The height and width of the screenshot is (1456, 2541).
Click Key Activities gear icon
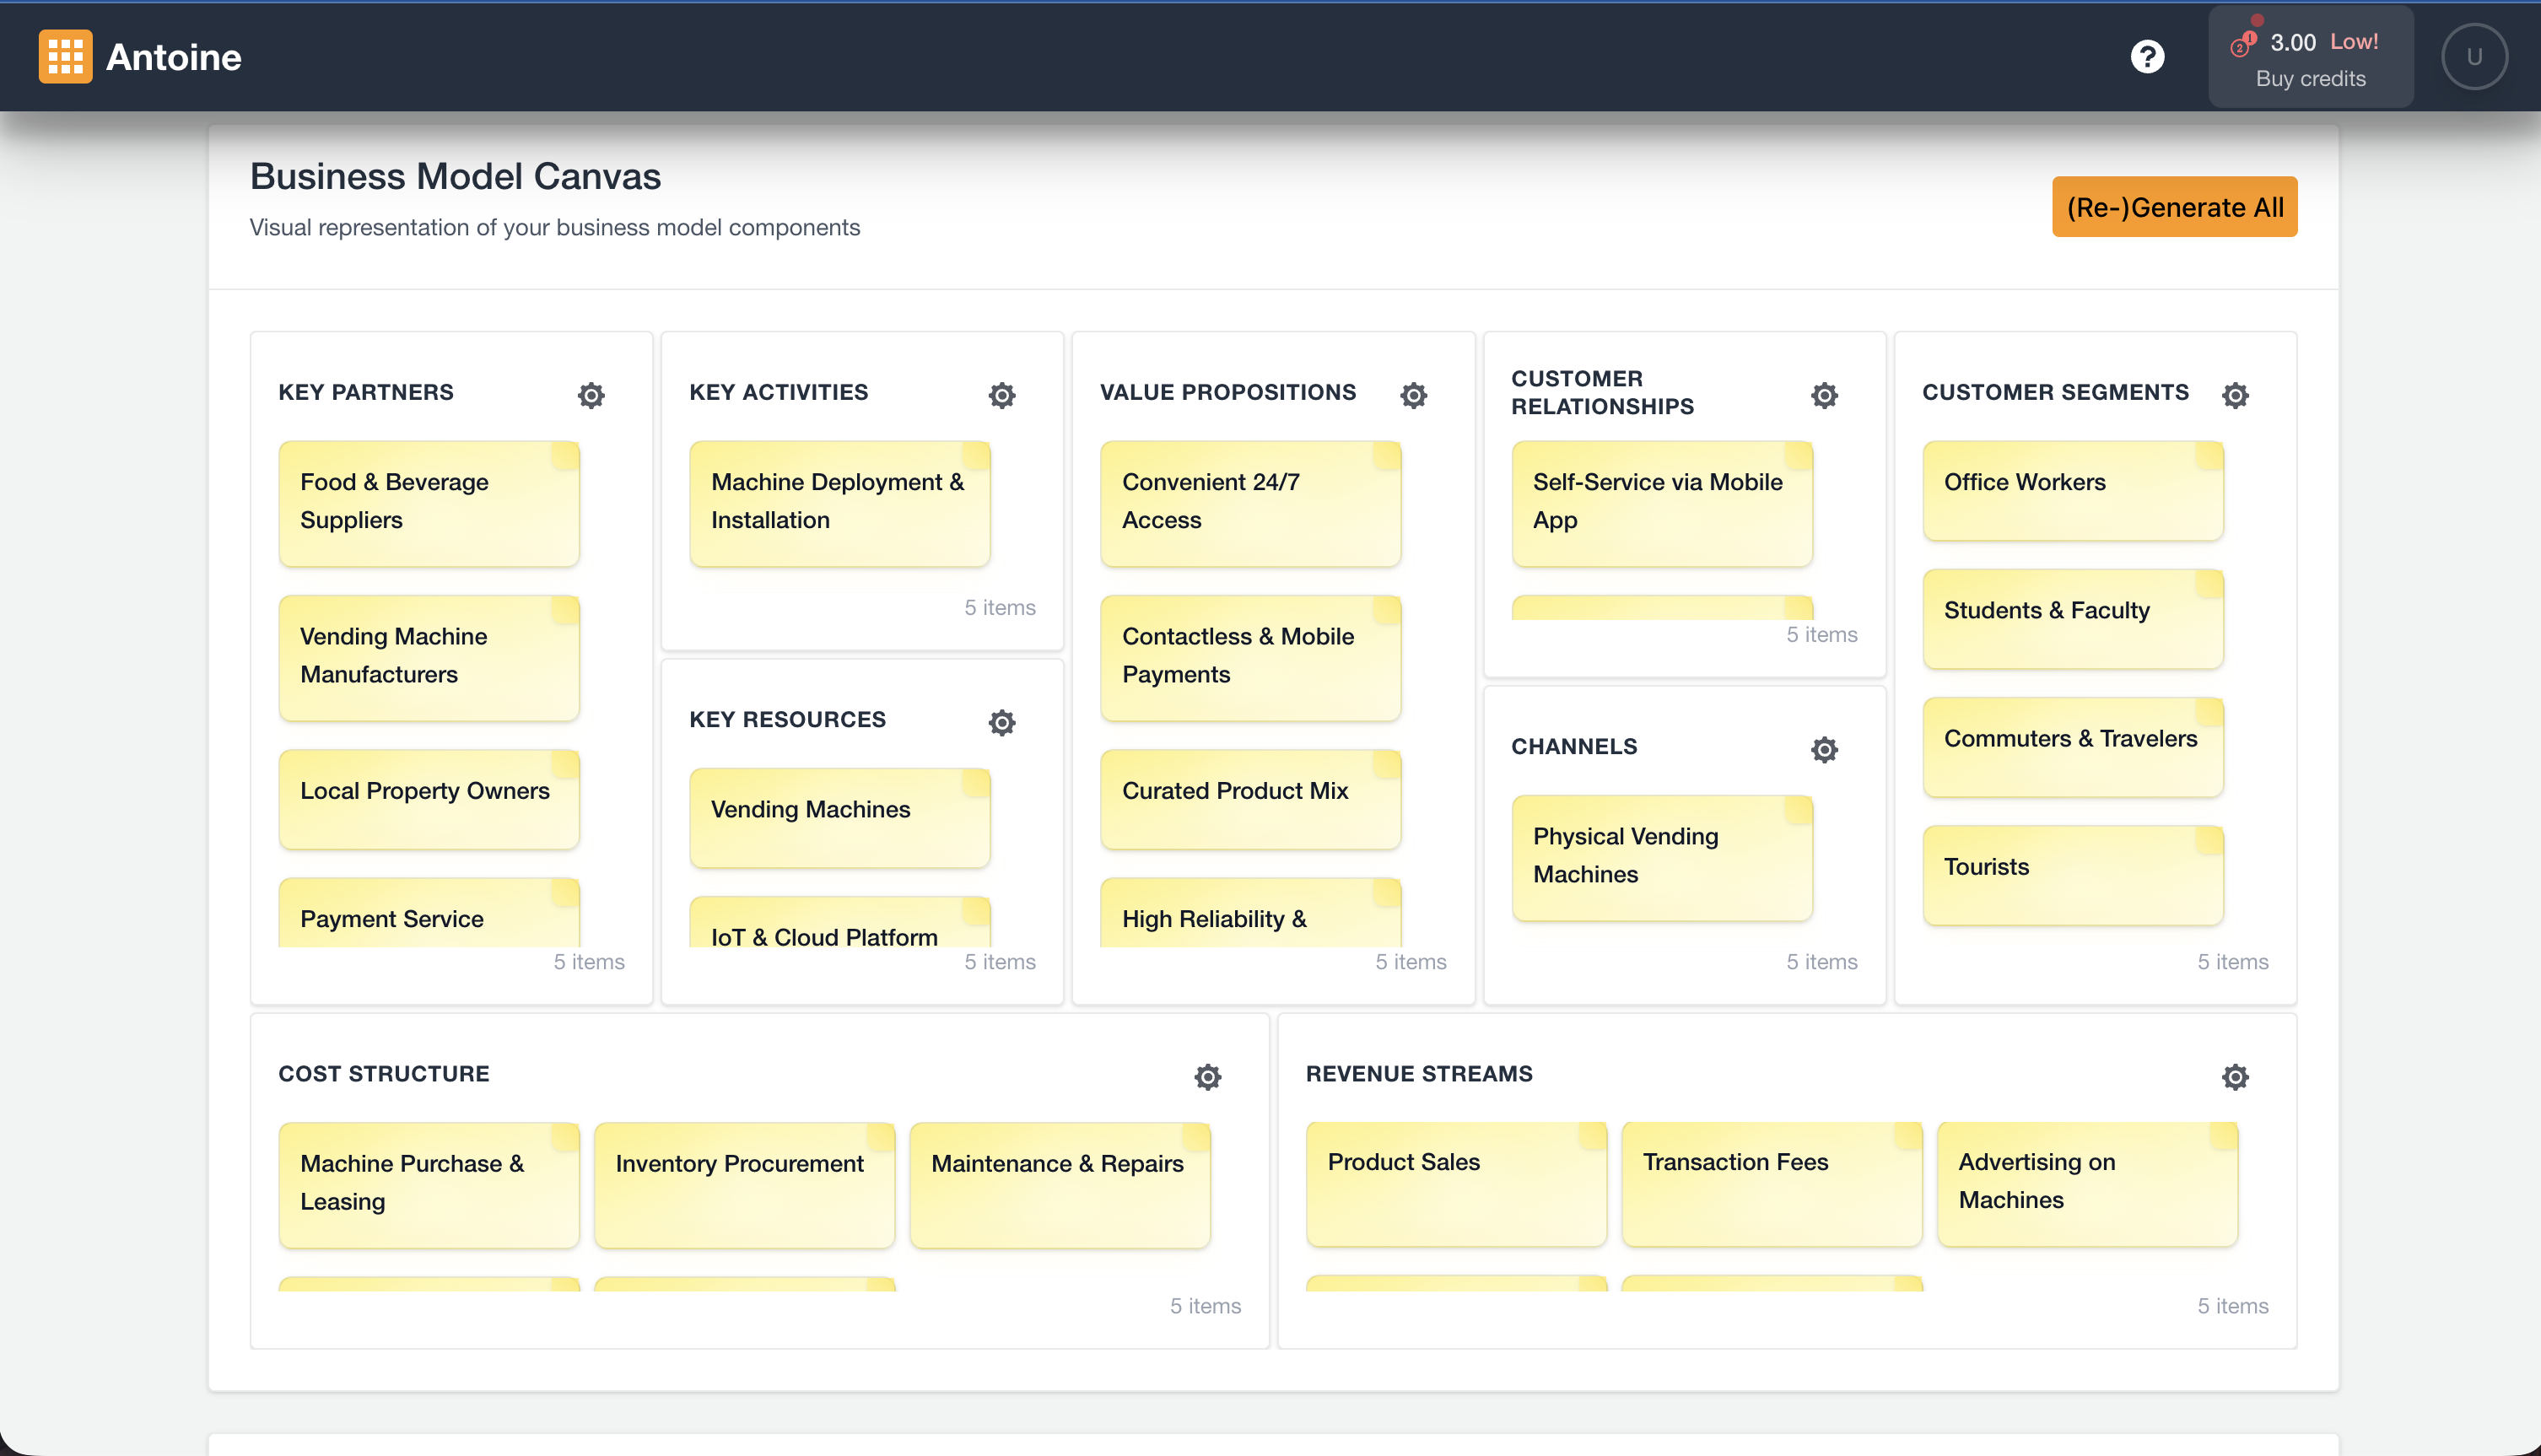(1002, 395)
